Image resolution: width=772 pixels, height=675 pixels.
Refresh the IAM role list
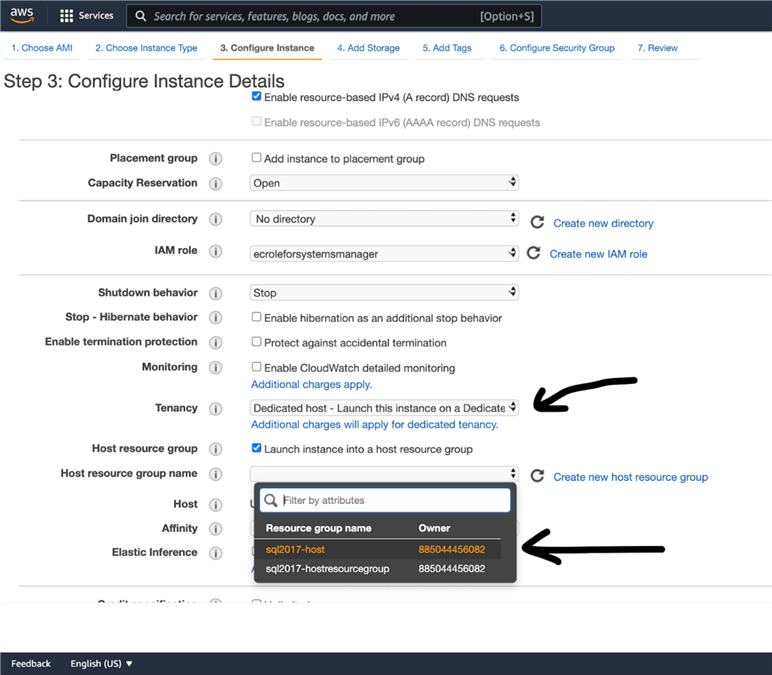533,253
